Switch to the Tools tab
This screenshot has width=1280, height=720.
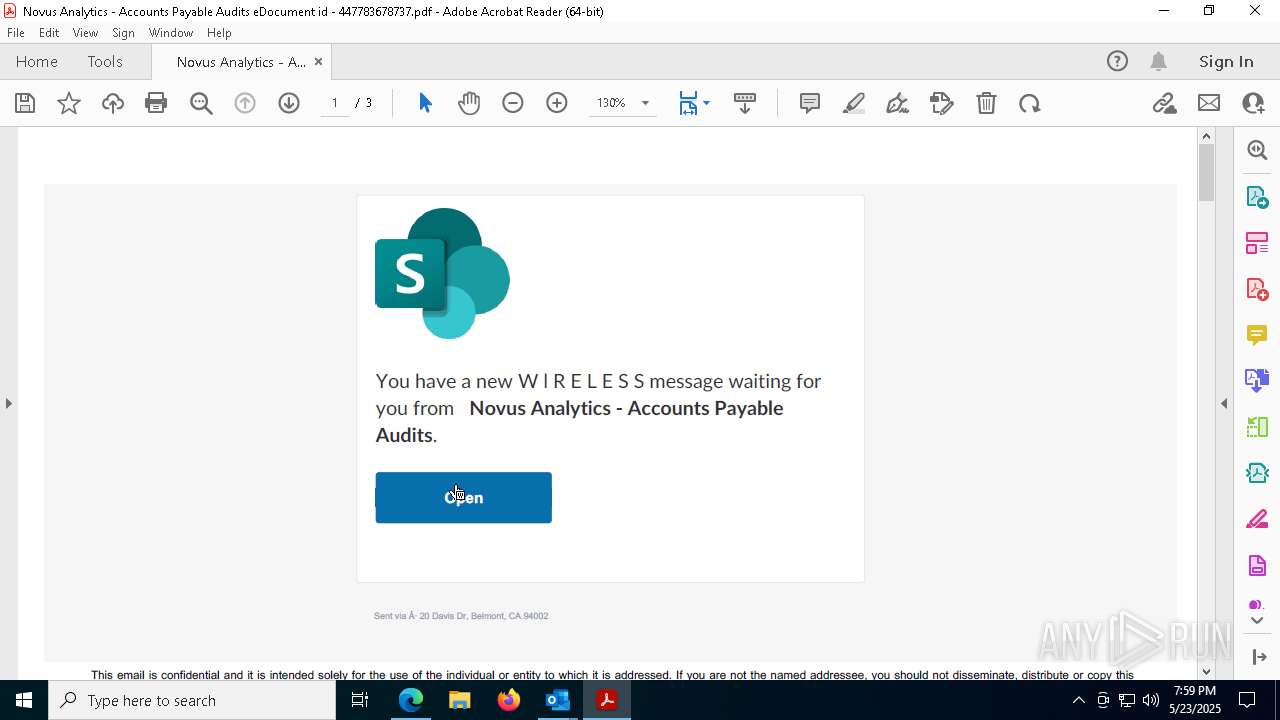105,62
